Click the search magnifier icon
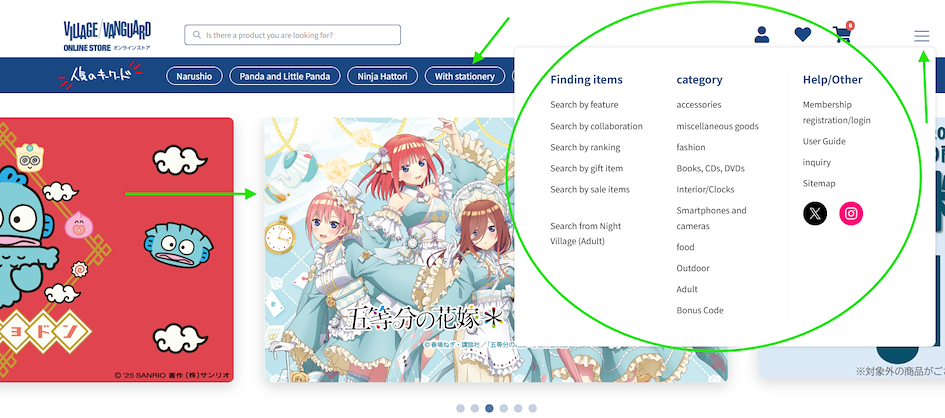Screen dimensions: 945x418 pos(196,35)
